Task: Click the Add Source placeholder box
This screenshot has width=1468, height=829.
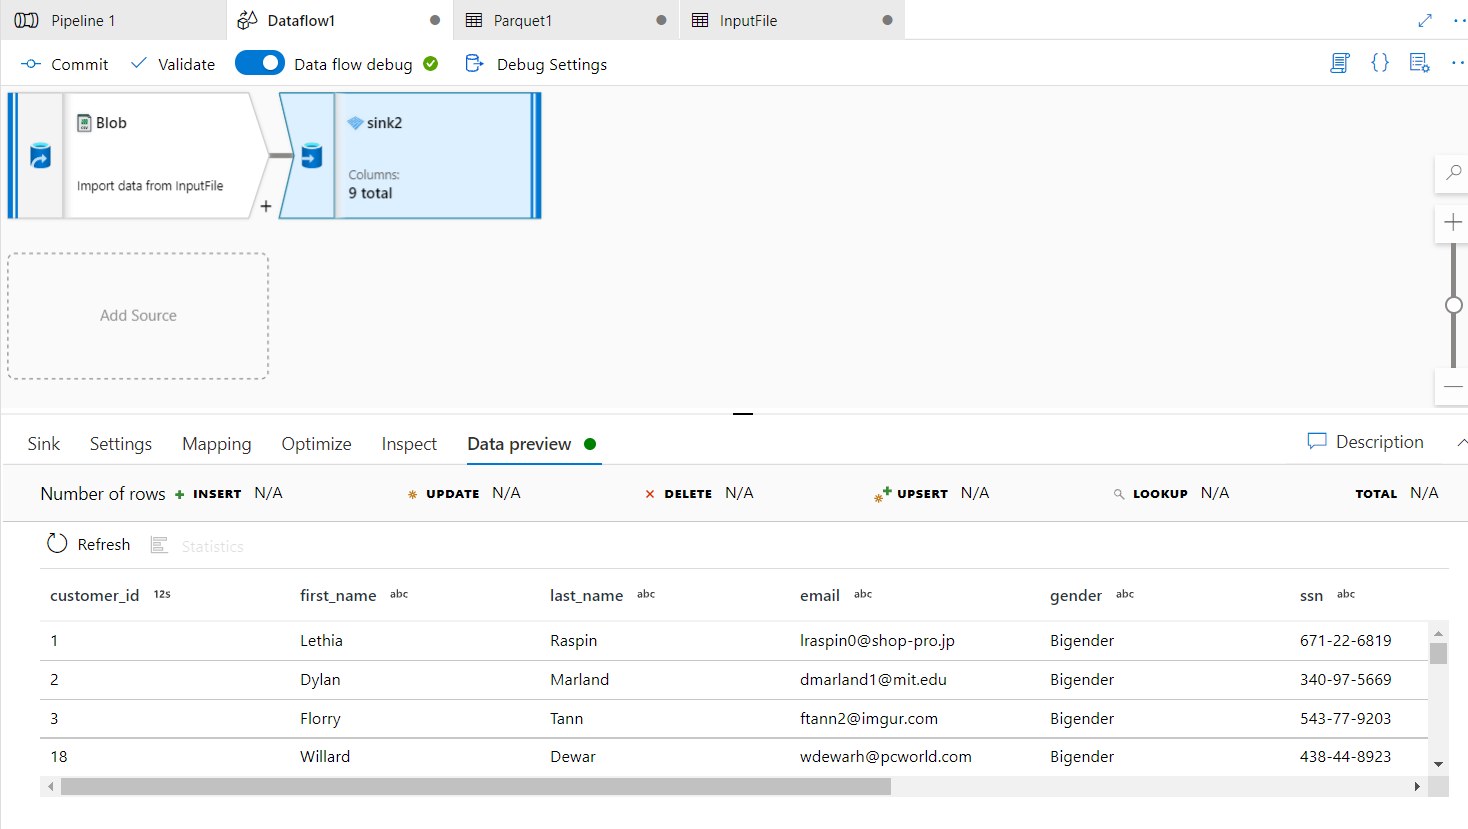Action: tap(138, 316)
